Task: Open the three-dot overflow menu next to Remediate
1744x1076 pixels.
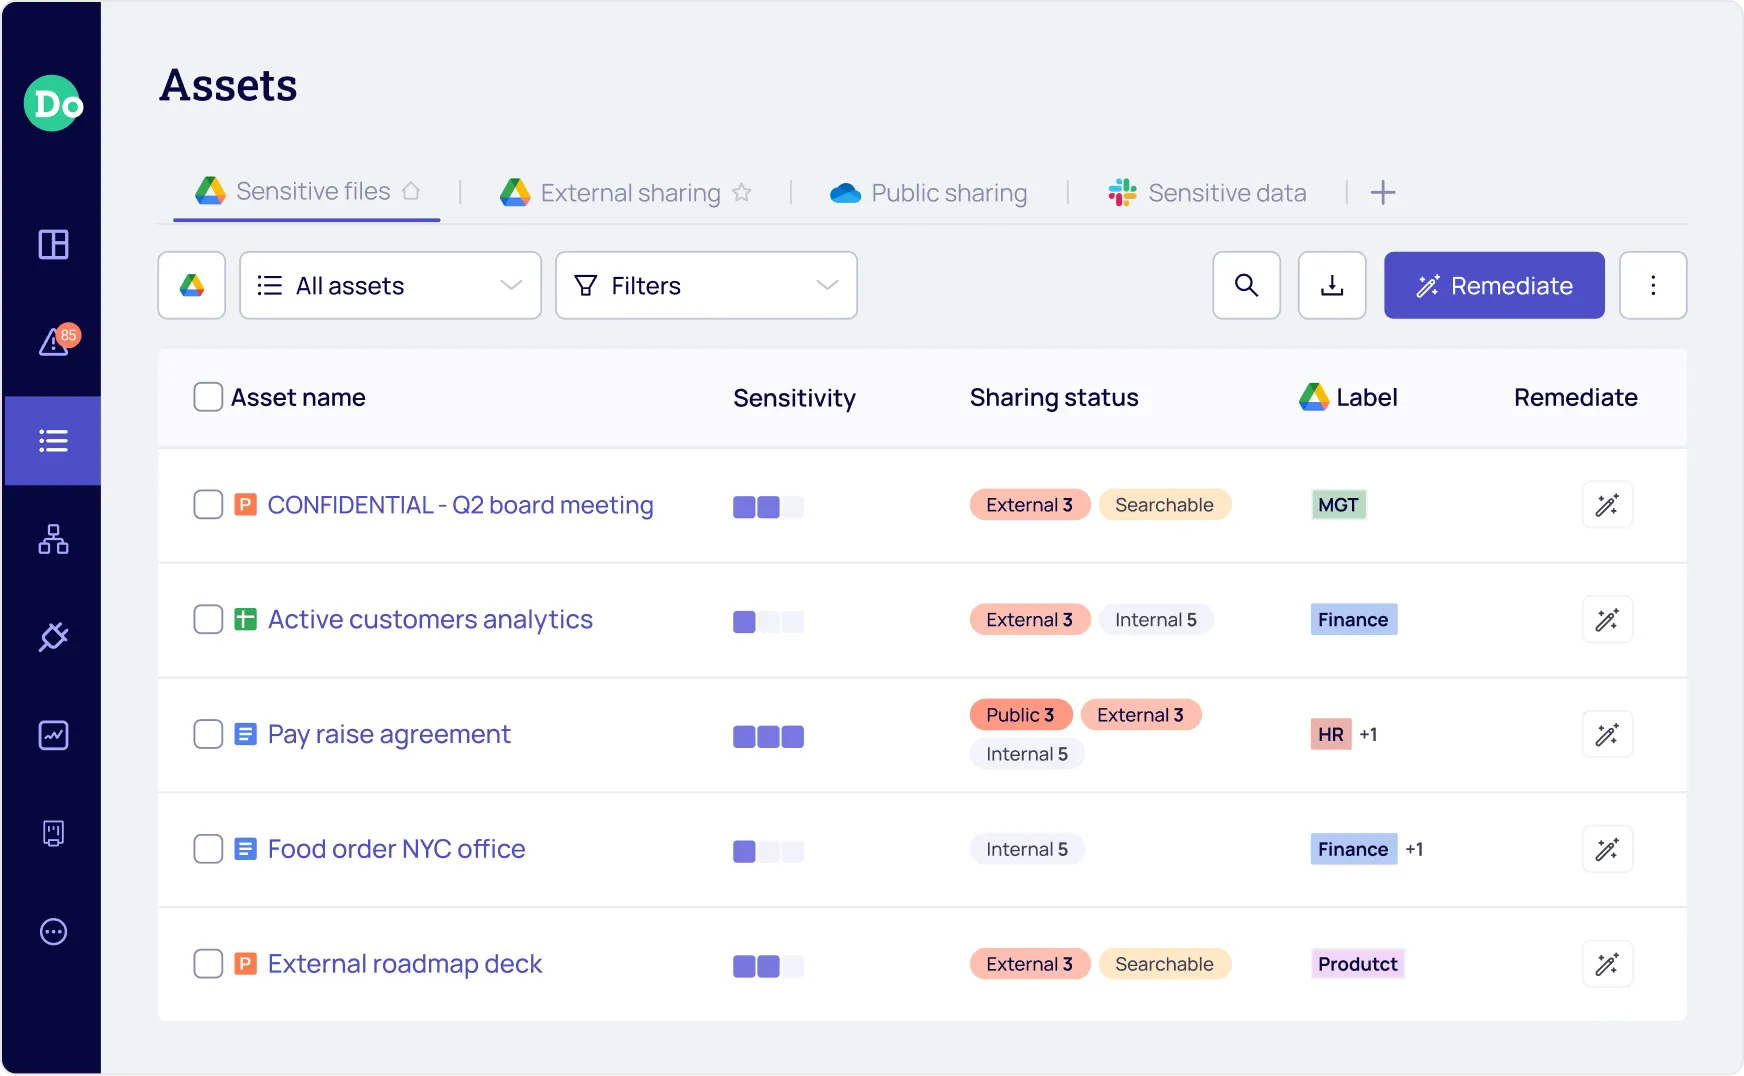Action: point(1653,285)
